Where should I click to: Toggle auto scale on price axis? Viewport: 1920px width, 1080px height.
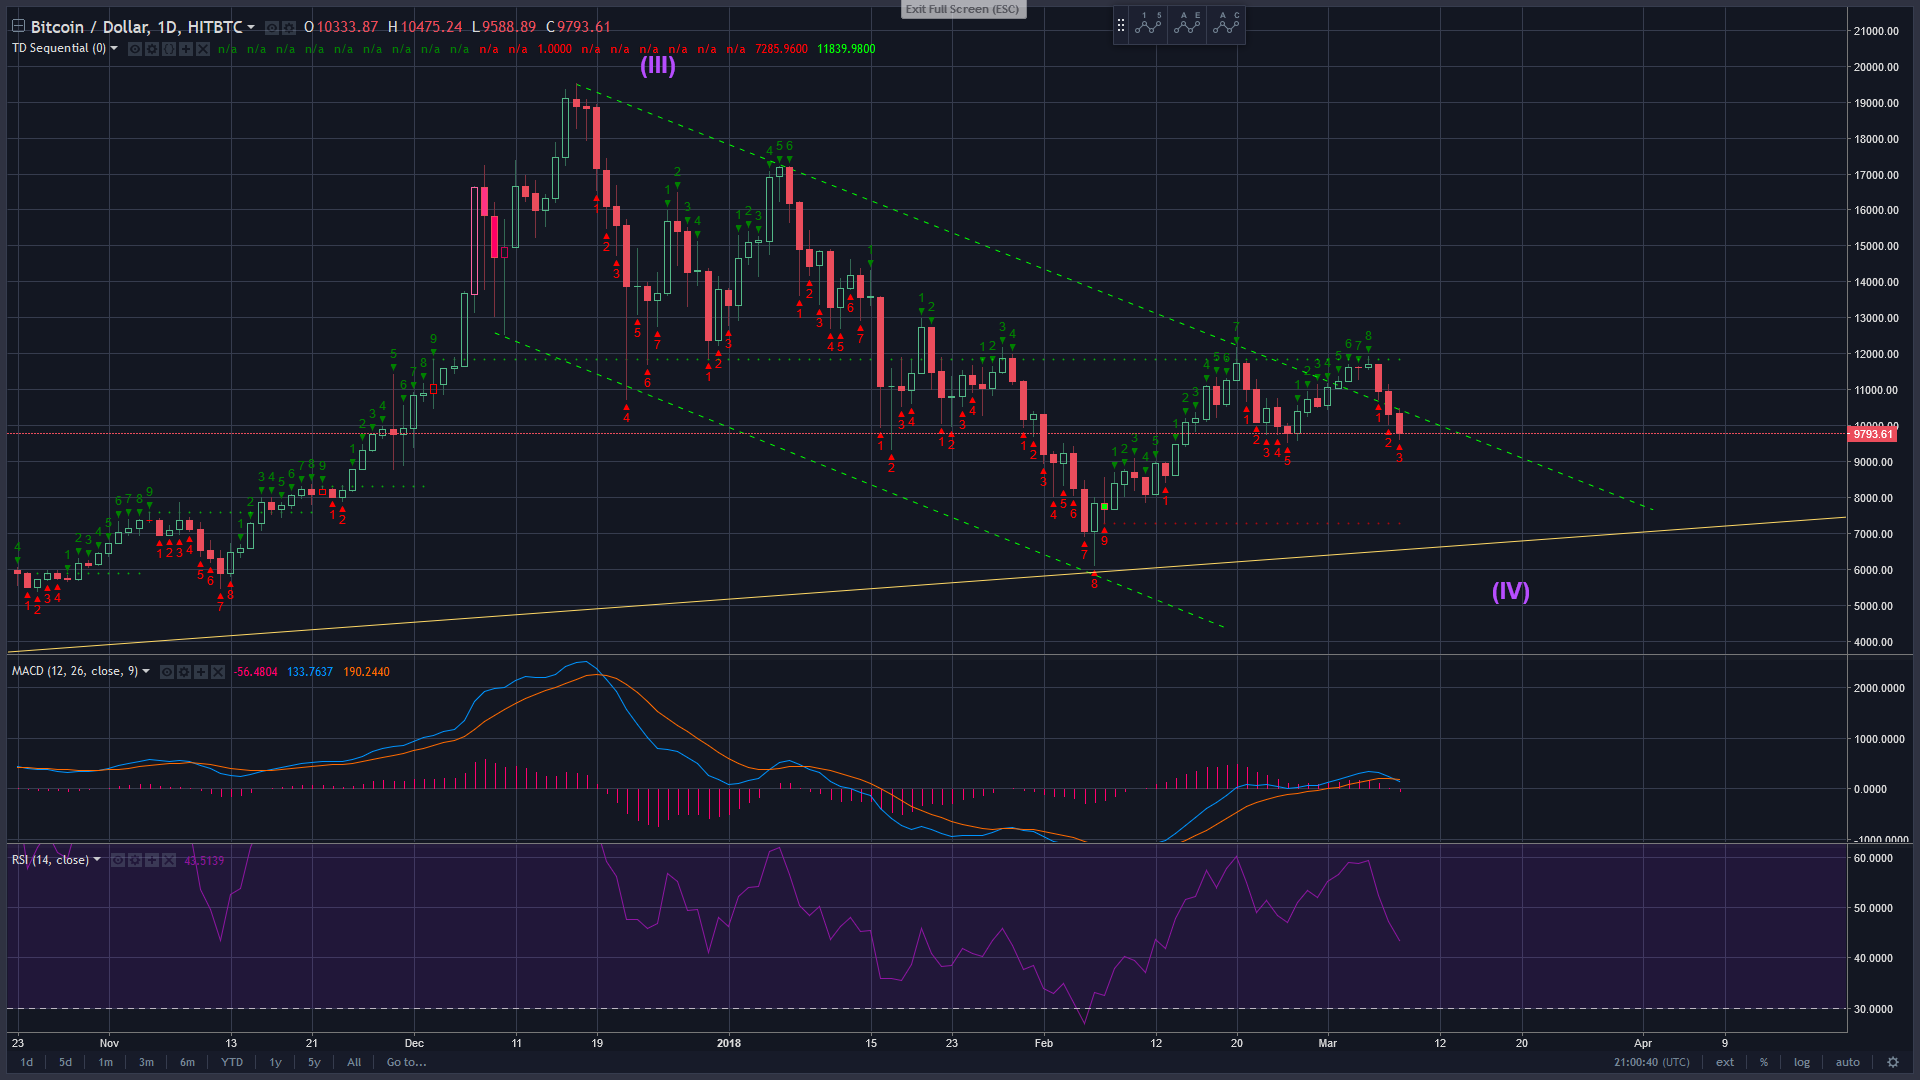click(1847, 1062)
